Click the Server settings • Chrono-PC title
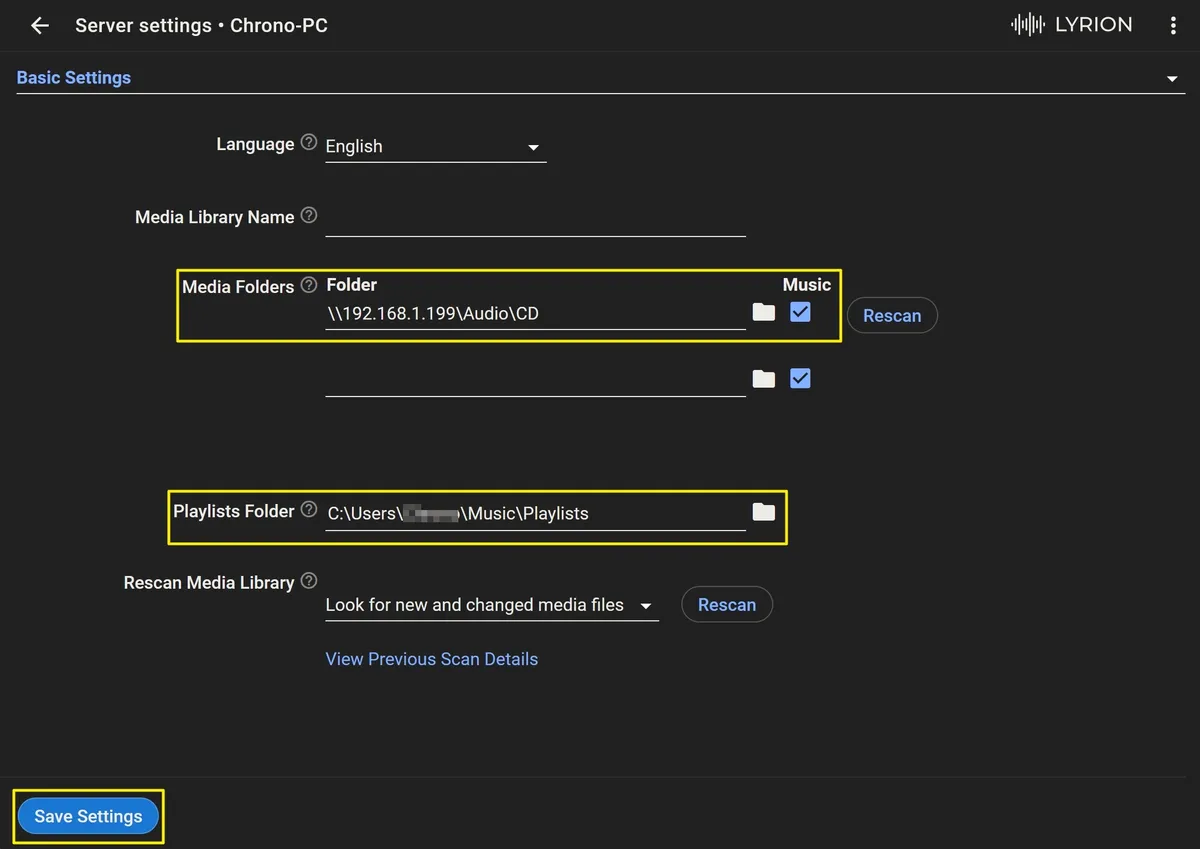 (201, 26)
